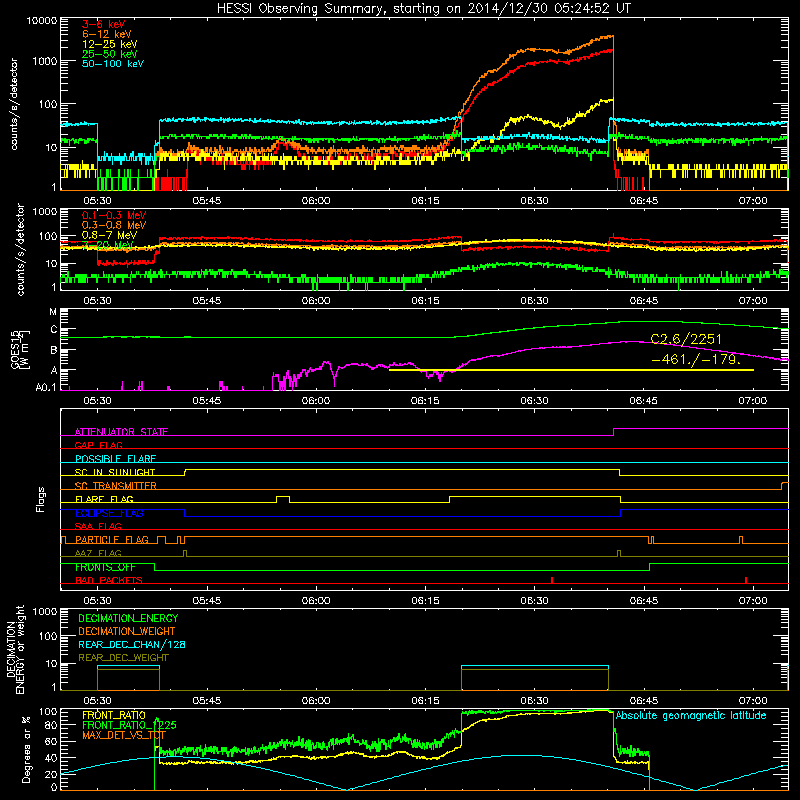
Task: Click the SC_IN_SUNLIGHT flag label
Action: [115, 472]
